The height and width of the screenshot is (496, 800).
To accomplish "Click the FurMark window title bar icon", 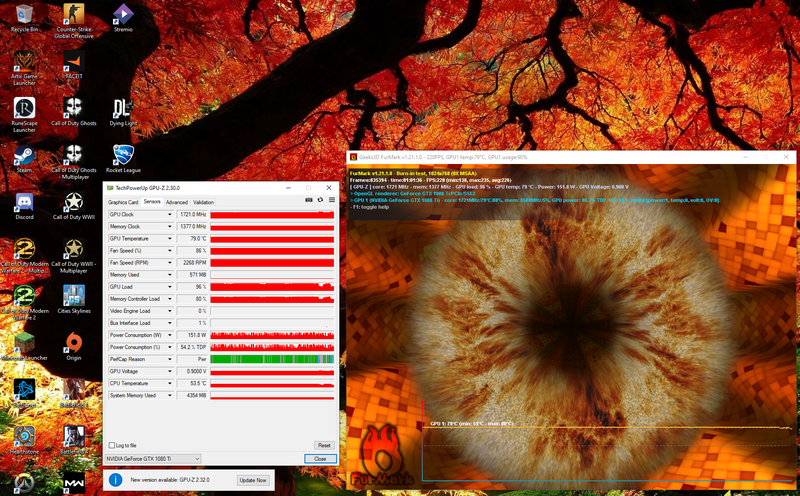I will click(x=353, y=157).
